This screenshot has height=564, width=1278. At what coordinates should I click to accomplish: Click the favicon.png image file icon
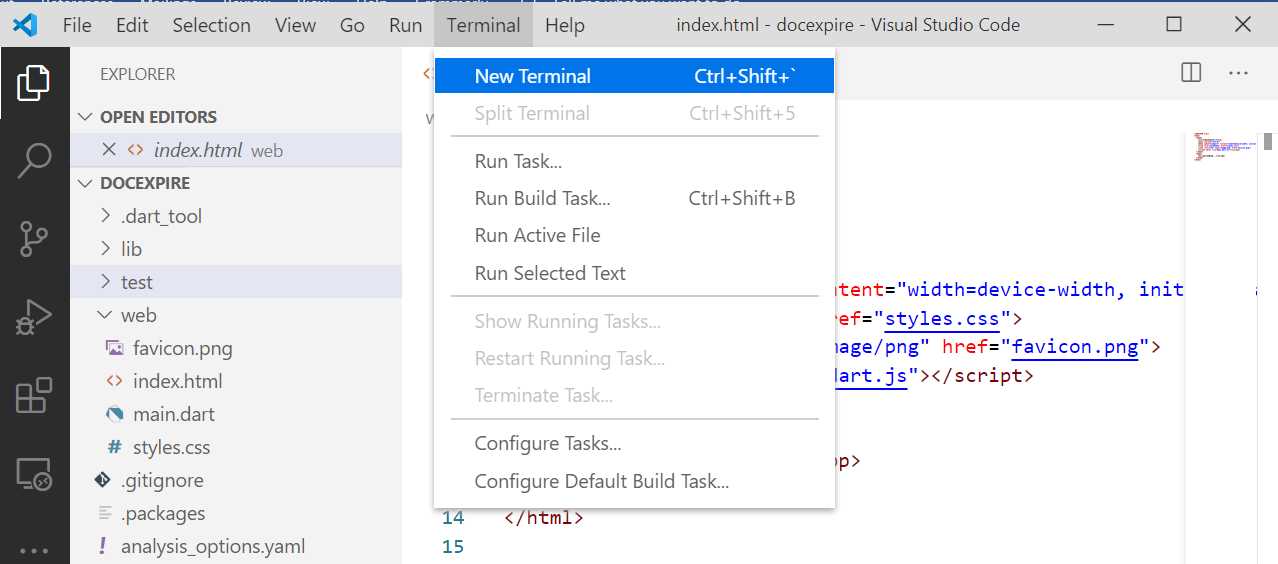click(x=114, y=348)
